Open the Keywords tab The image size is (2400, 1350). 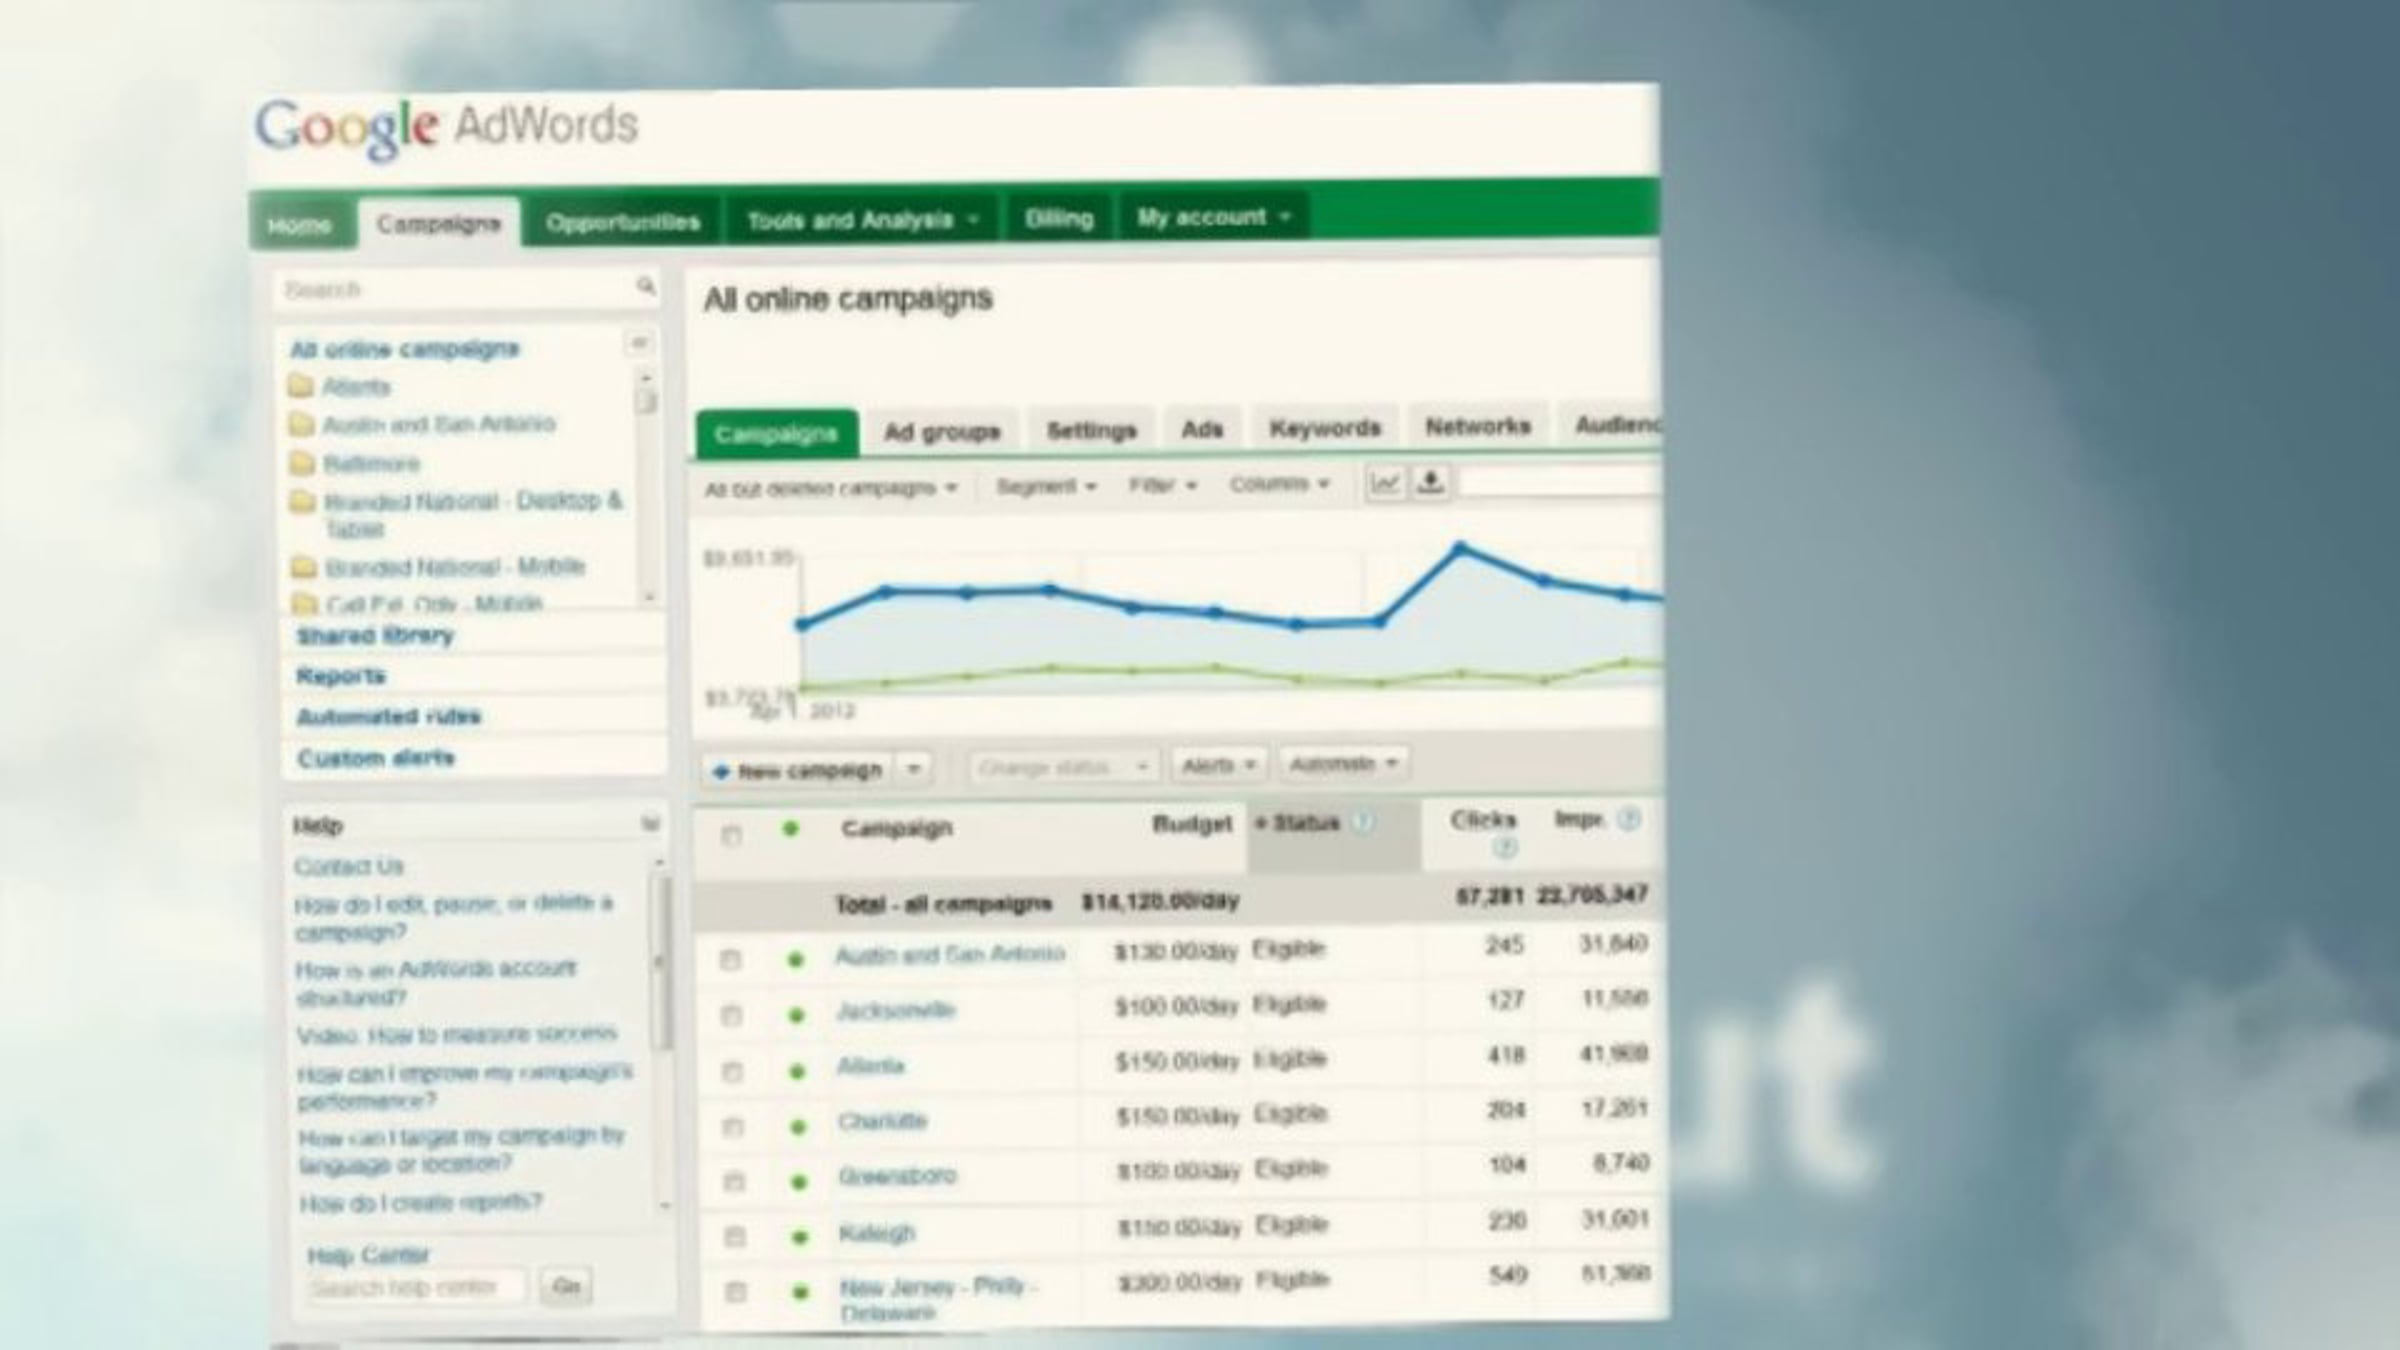[x=1325, y=428]
